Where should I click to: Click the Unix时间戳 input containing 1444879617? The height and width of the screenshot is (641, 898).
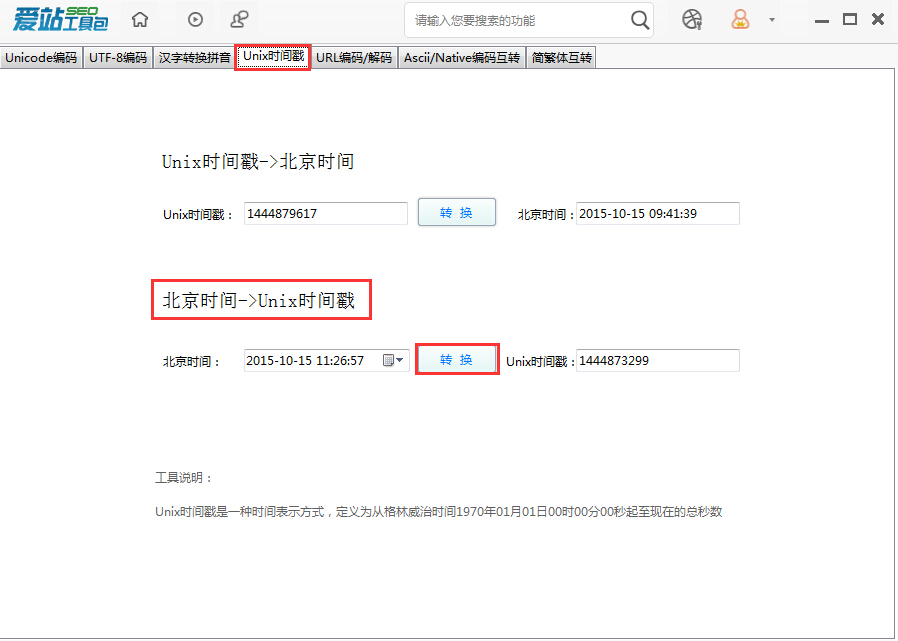tap(324, 213)
